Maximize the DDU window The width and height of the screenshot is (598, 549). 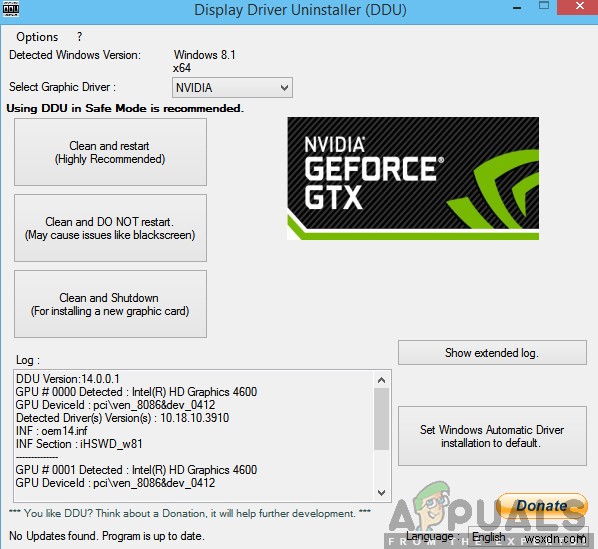click(544, 5)
